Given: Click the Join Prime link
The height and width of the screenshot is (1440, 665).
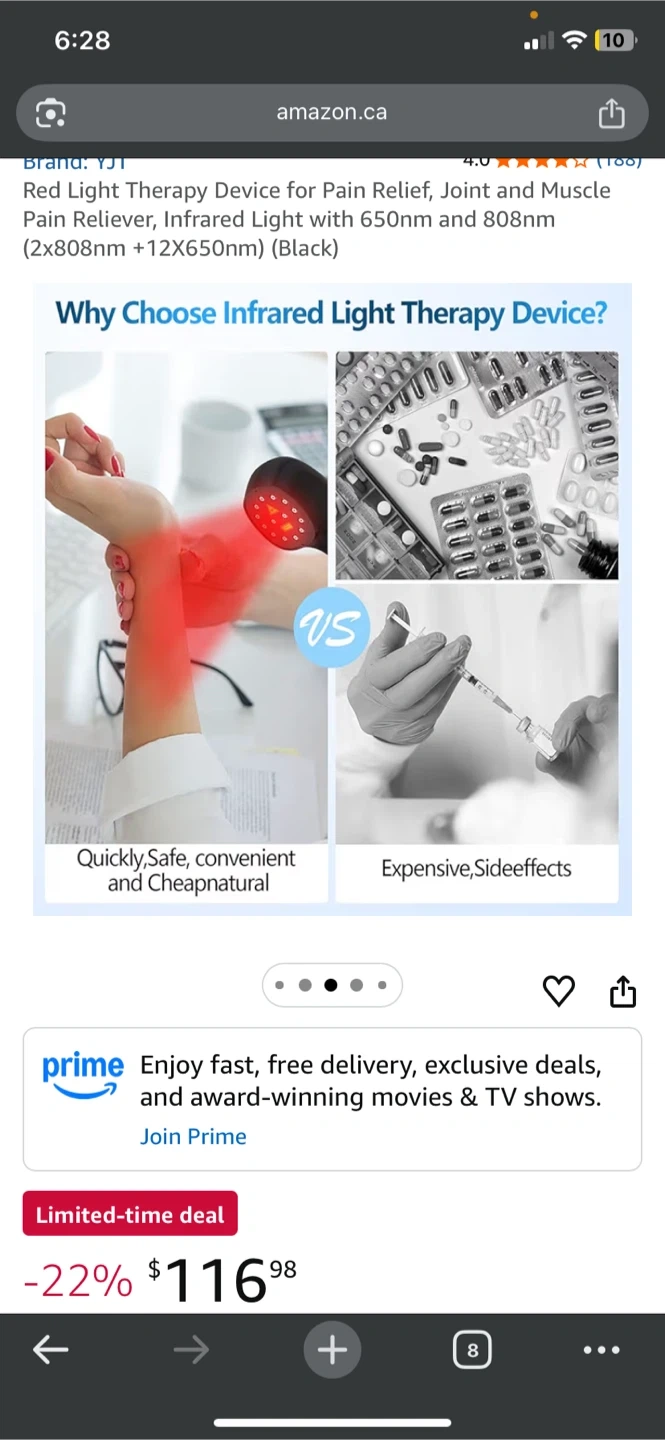Looking at the screenshot, I should (193, 1136).
